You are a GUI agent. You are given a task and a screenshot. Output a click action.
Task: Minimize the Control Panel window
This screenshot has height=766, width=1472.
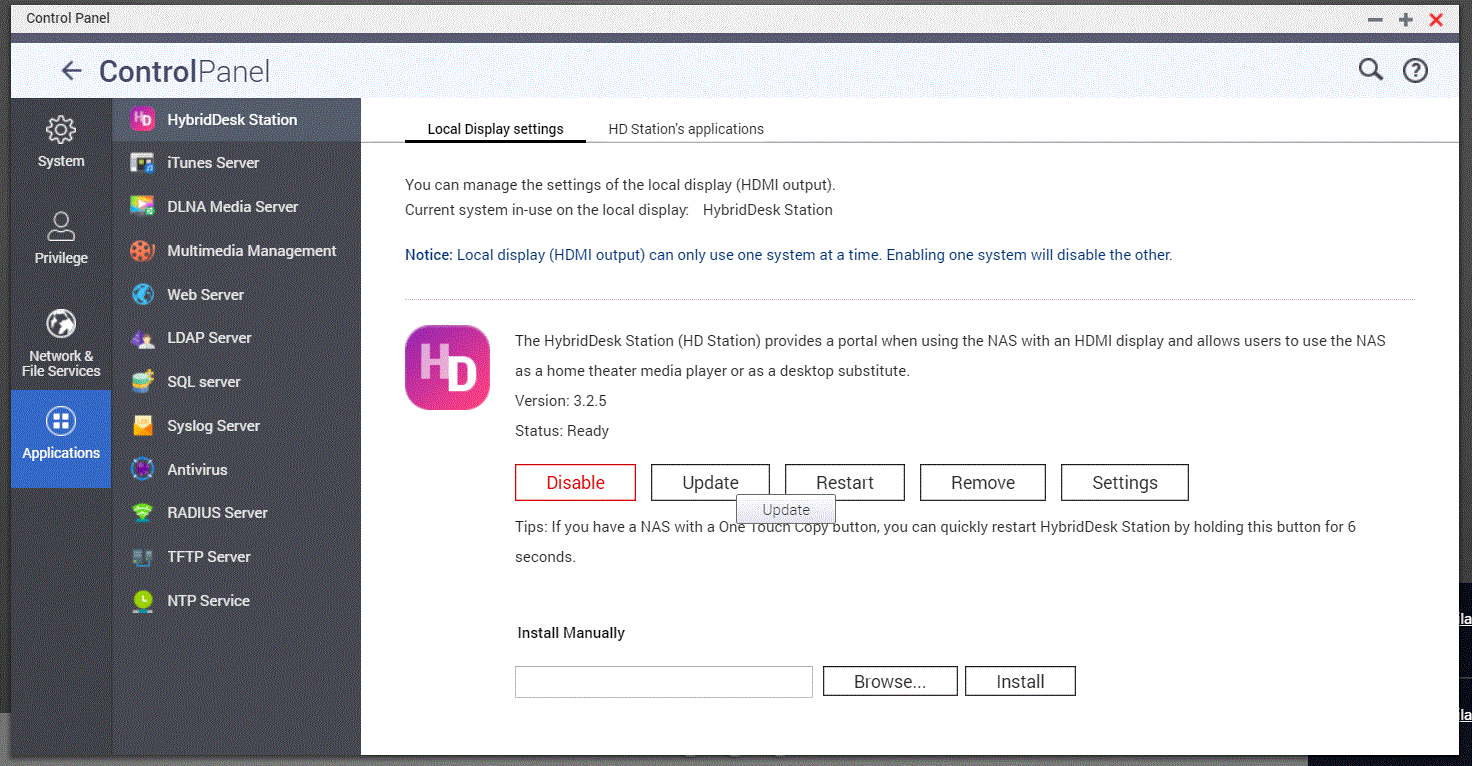[1376, 19]
